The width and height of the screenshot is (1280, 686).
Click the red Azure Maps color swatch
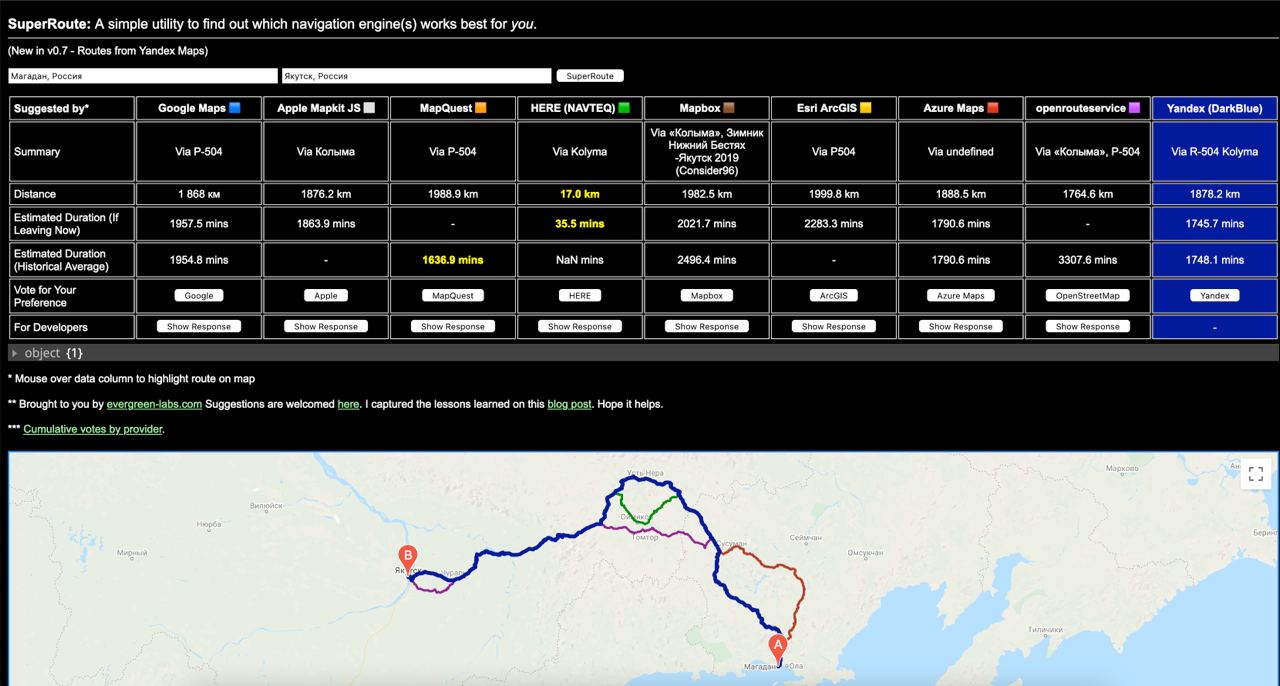pos(993,108)
